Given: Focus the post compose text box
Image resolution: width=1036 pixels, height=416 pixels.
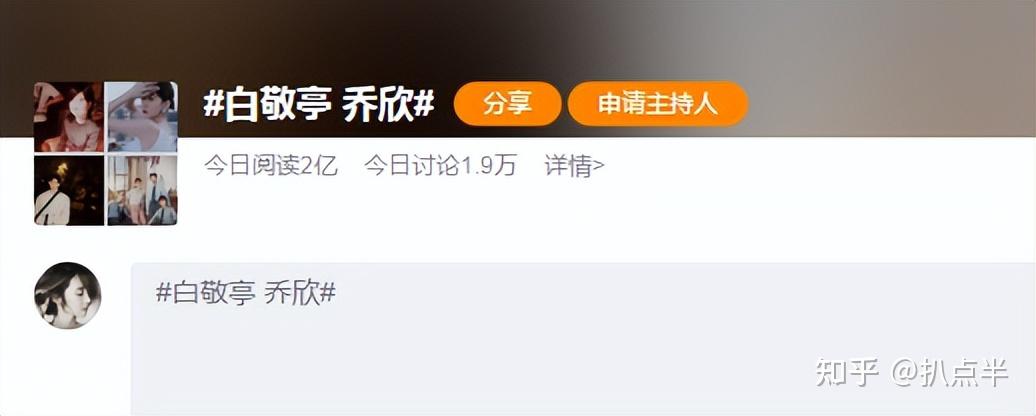Looking at the screenshot, I should tap(583, 339).
